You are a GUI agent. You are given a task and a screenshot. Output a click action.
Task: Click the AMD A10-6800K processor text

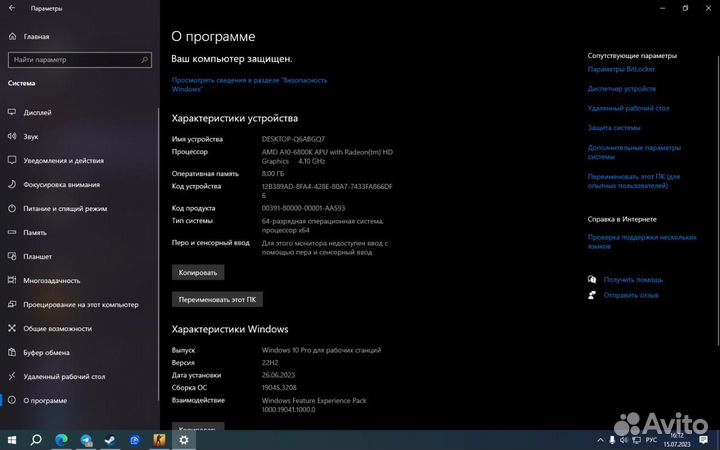(x=327, y=157)
